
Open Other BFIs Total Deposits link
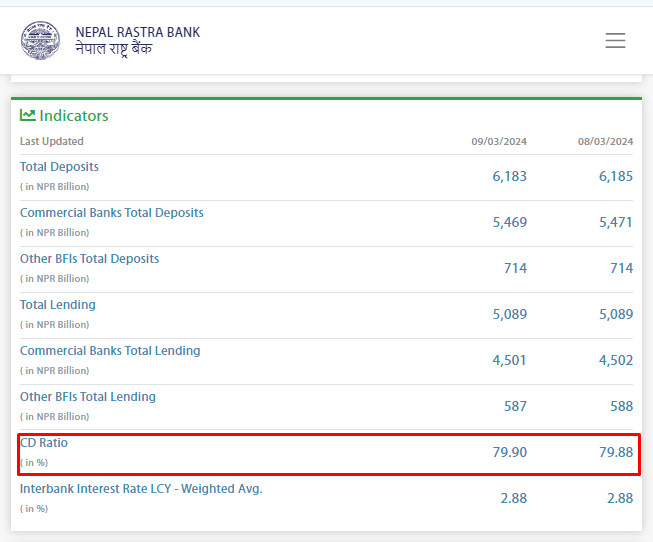tap(89, 259)
